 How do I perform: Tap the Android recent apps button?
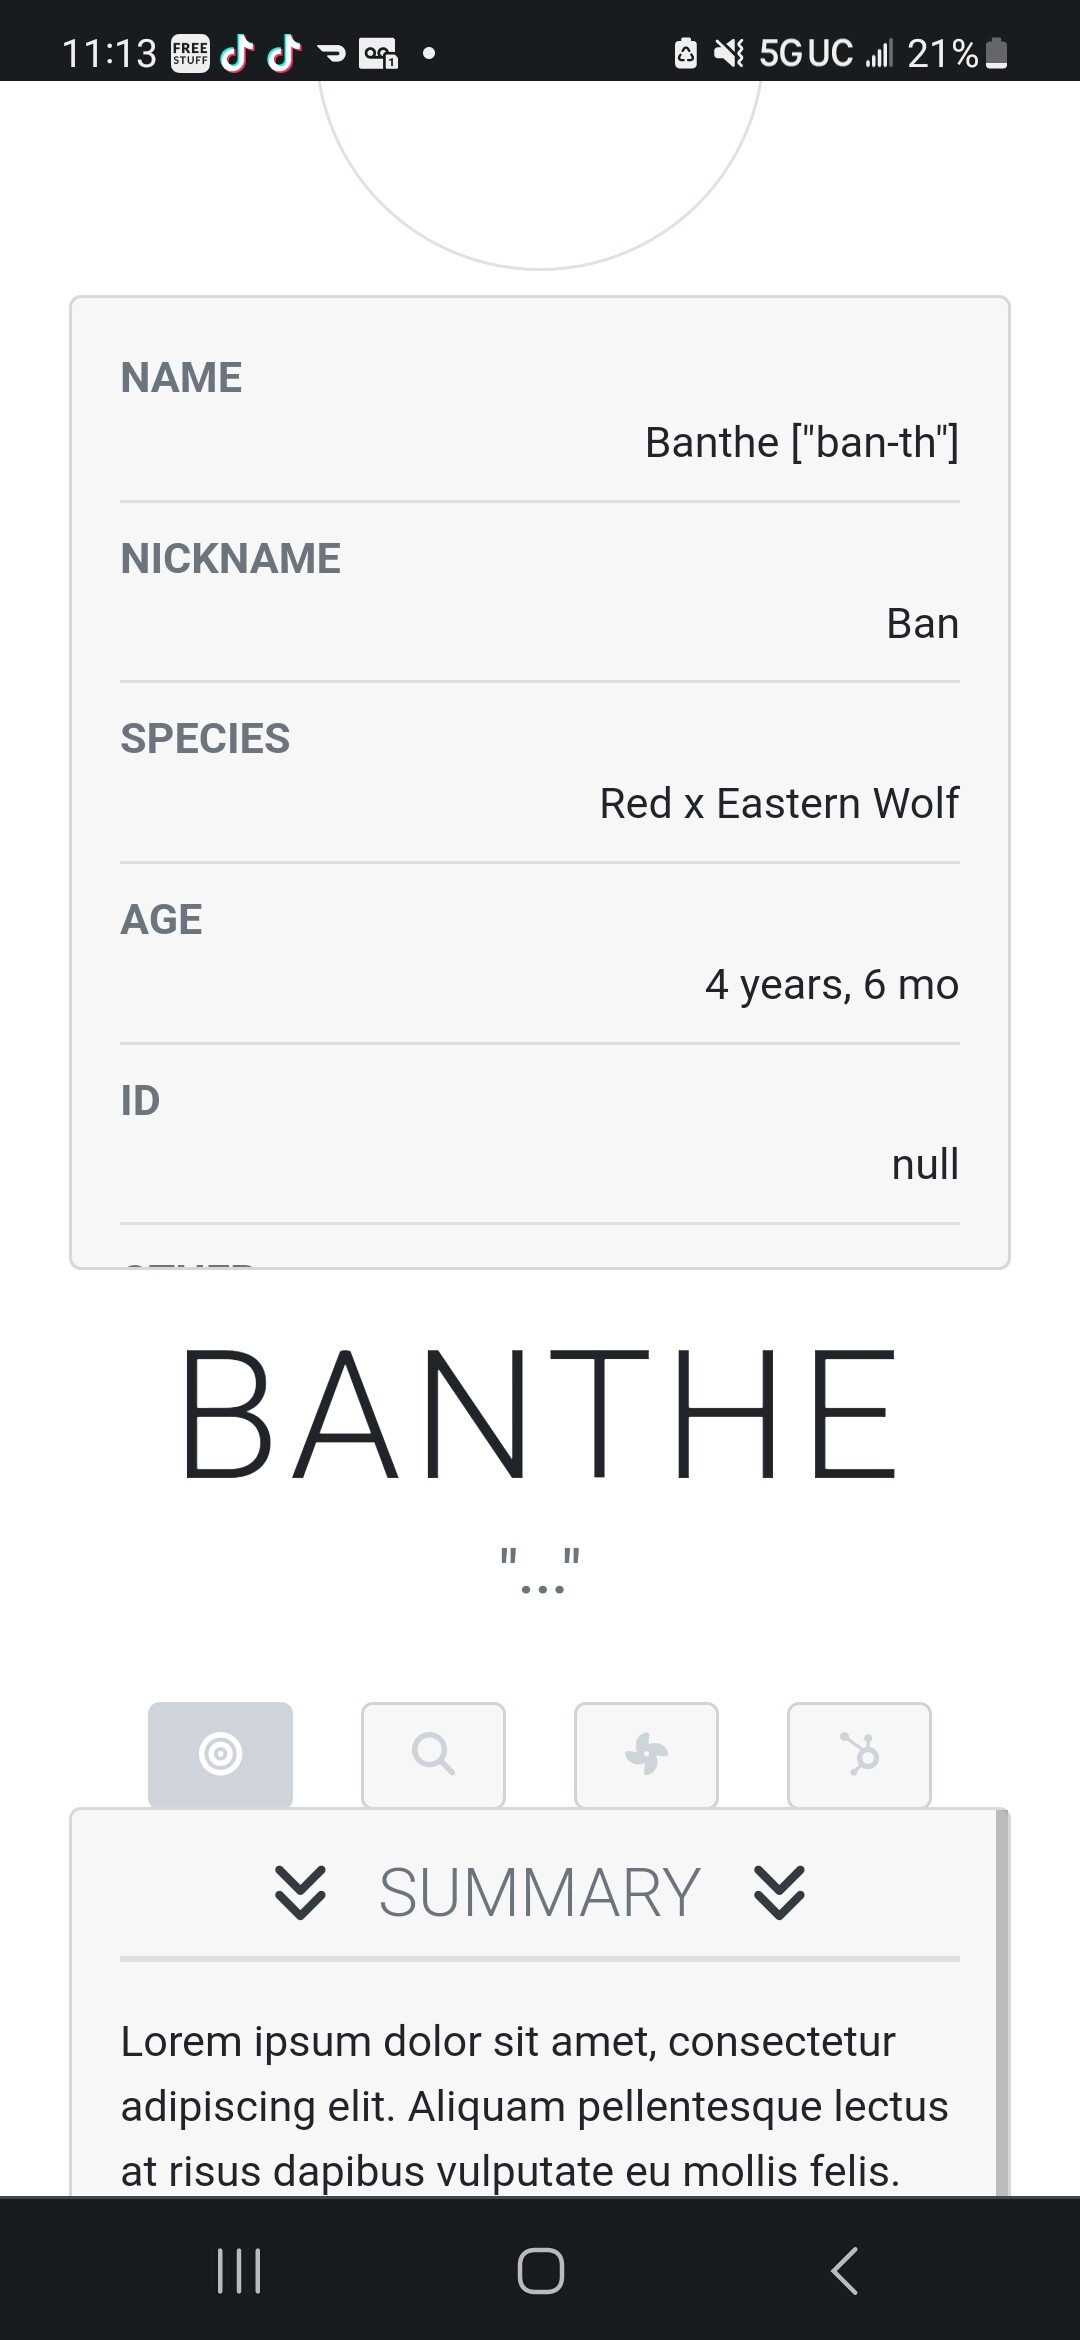pos(239,2271)
